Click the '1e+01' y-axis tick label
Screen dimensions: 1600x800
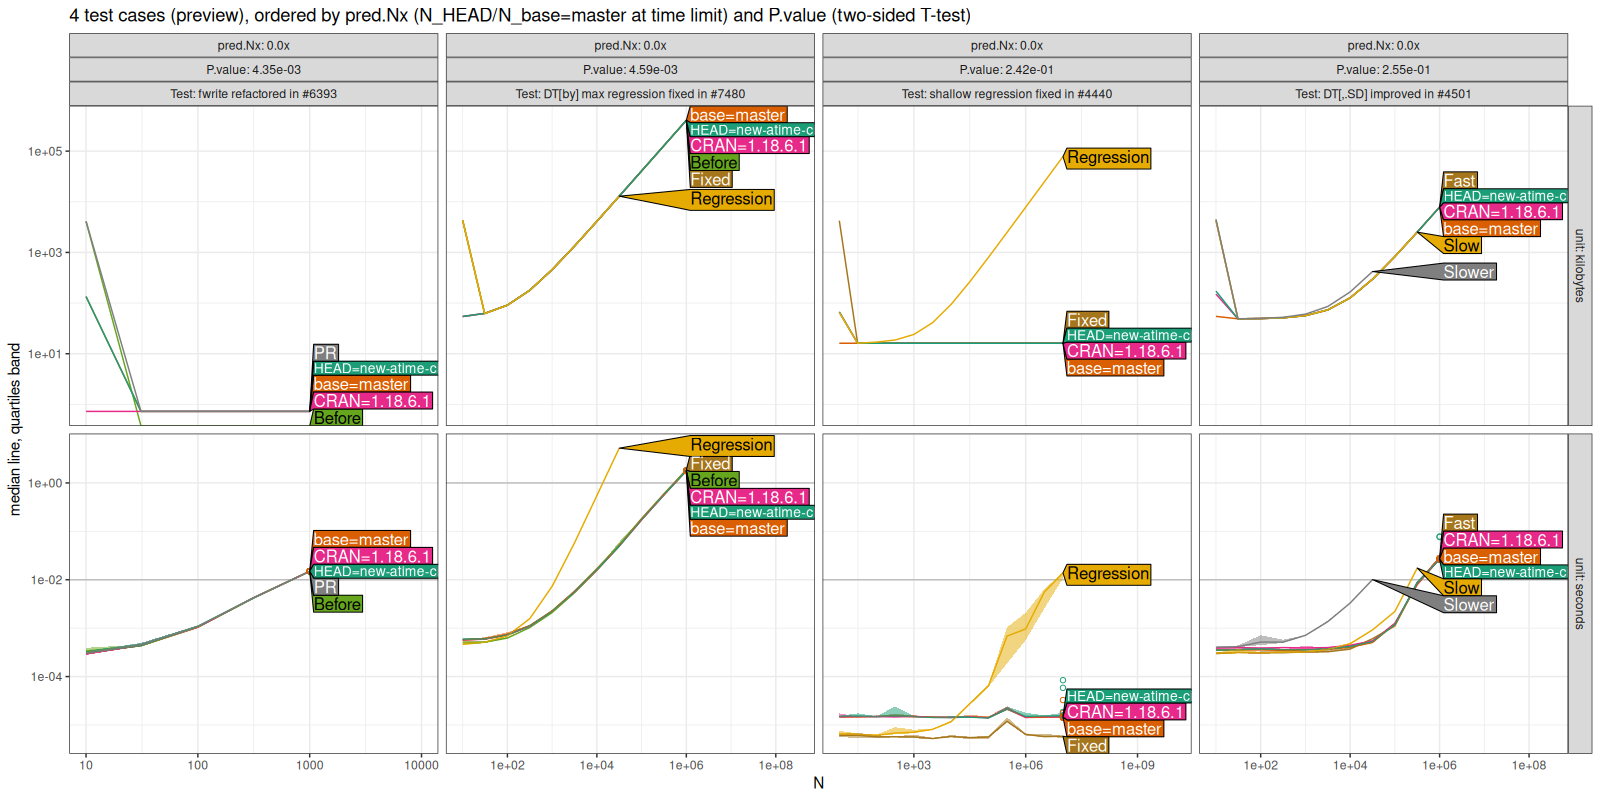(x=44, y=354)
